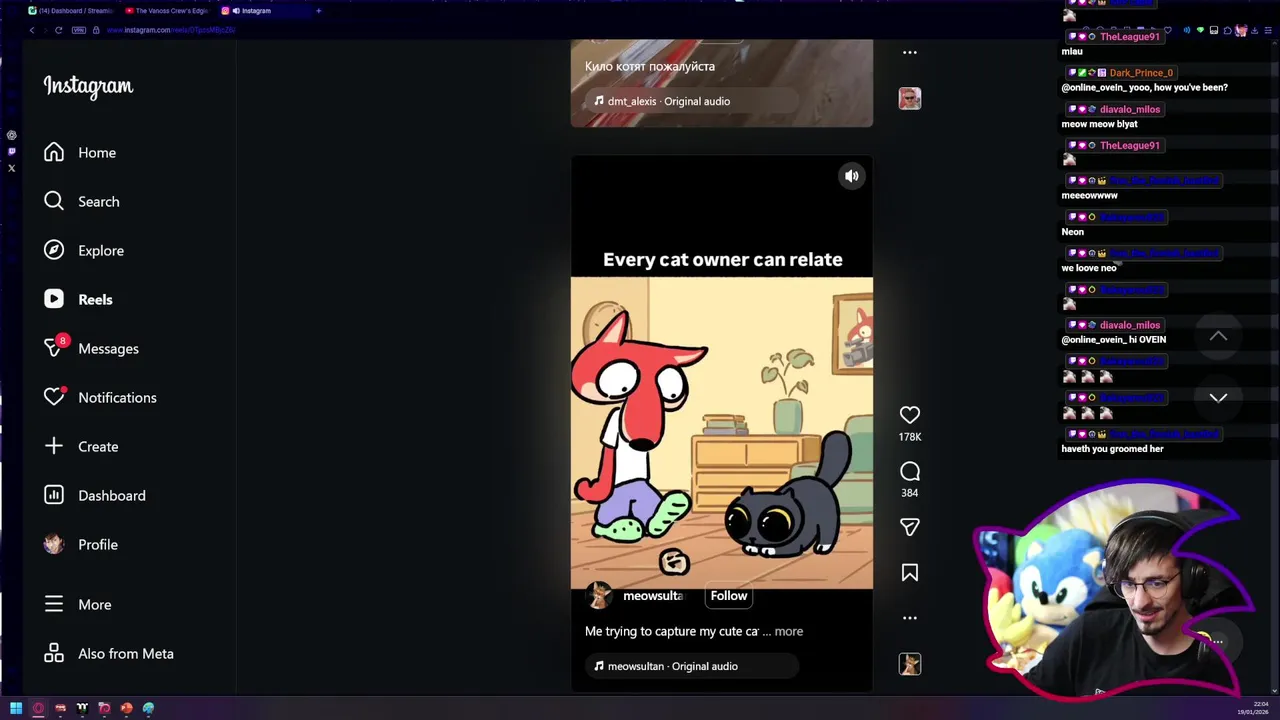Switch to The Vanoss Crew YouTube tab
This screenshot has width=1280, height=720.
[166, 11]
